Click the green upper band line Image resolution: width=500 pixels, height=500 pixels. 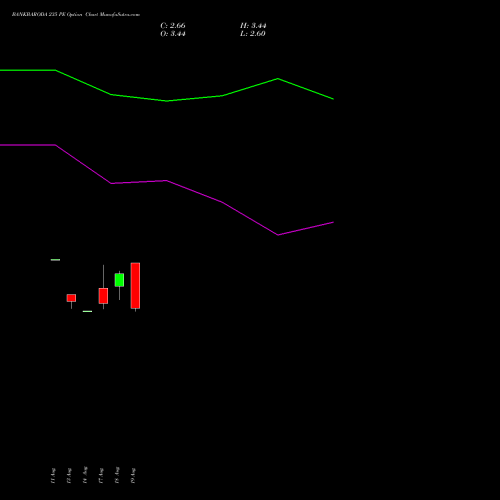(x=167, y=100)
